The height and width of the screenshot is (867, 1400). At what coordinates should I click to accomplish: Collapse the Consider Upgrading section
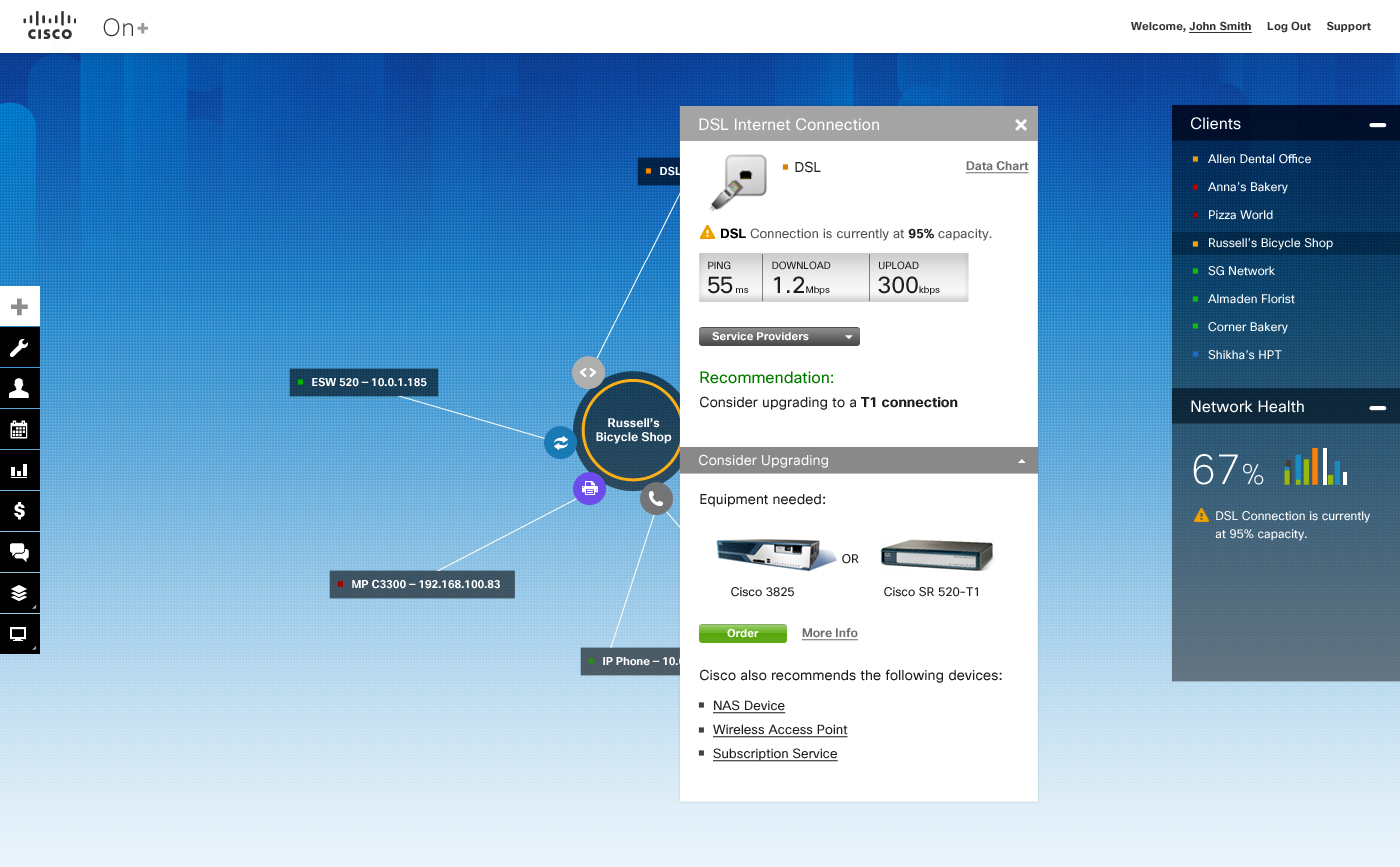[1021, 461]
